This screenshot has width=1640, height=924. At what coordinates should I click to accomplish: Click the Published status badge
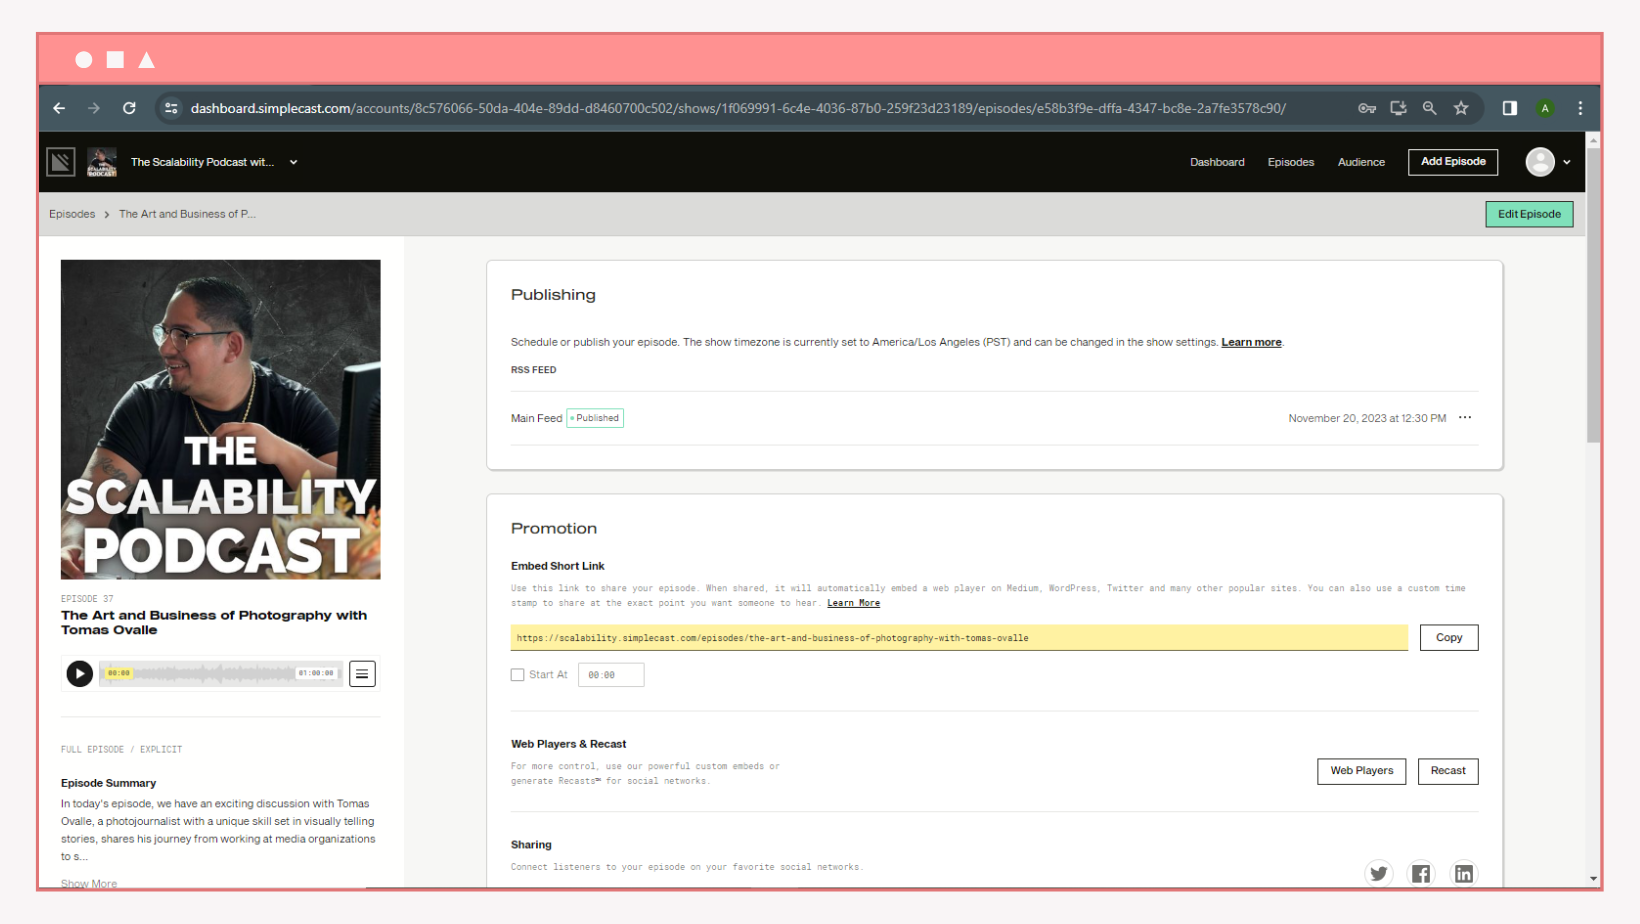(x=595, y=418)
